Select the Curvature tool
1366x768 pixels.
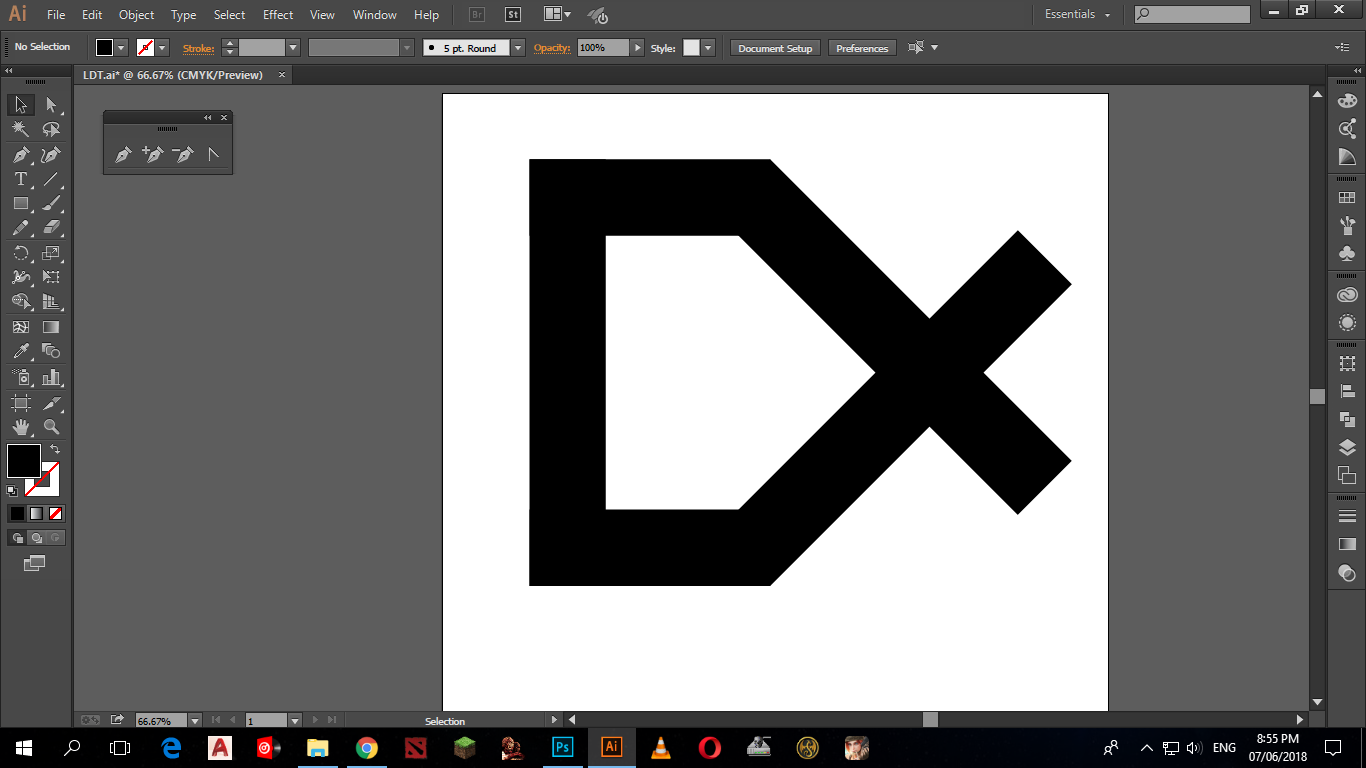pos(52,155)
